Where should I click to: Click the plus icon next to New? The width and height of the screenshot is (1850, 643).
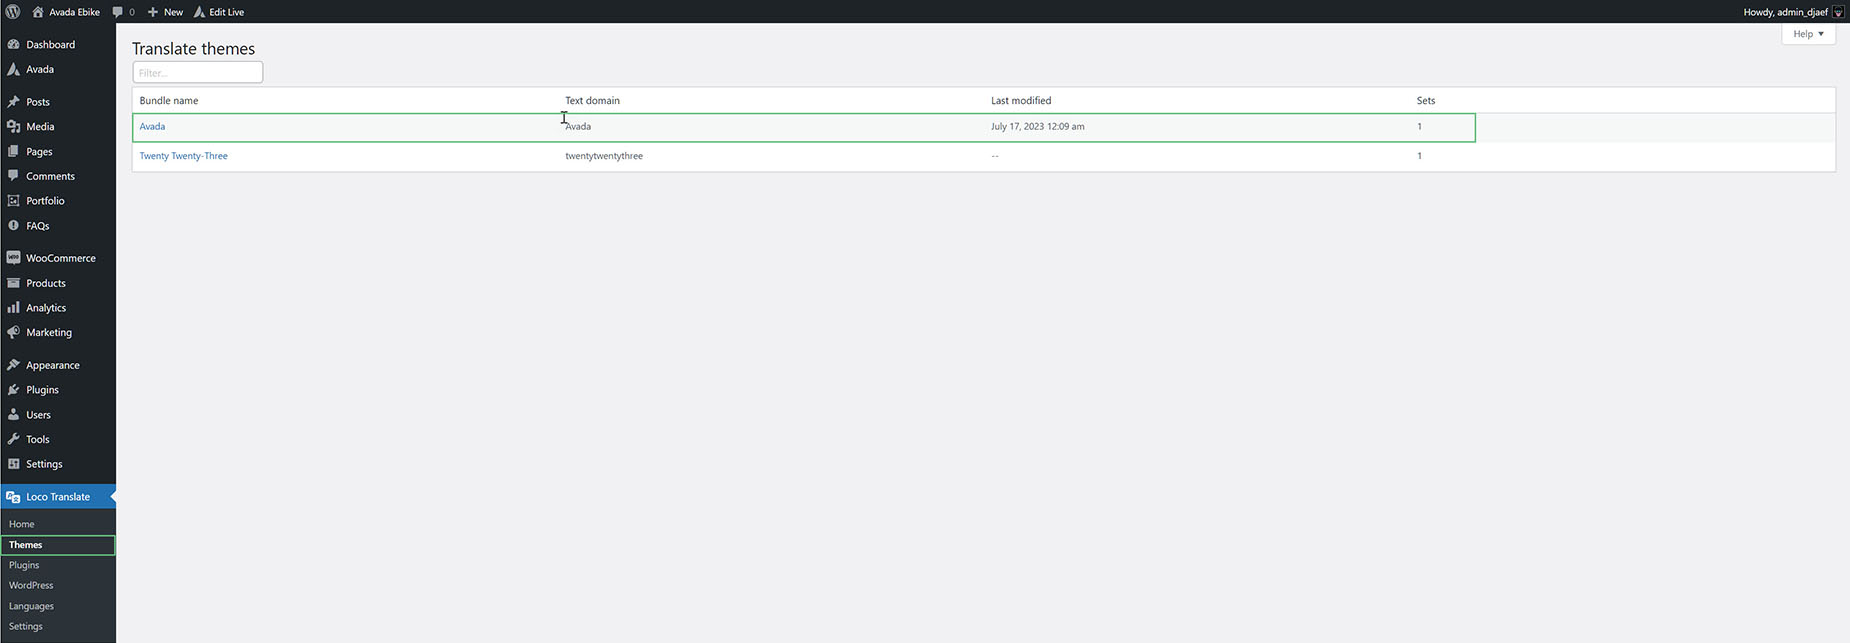(x=153, y=12)
